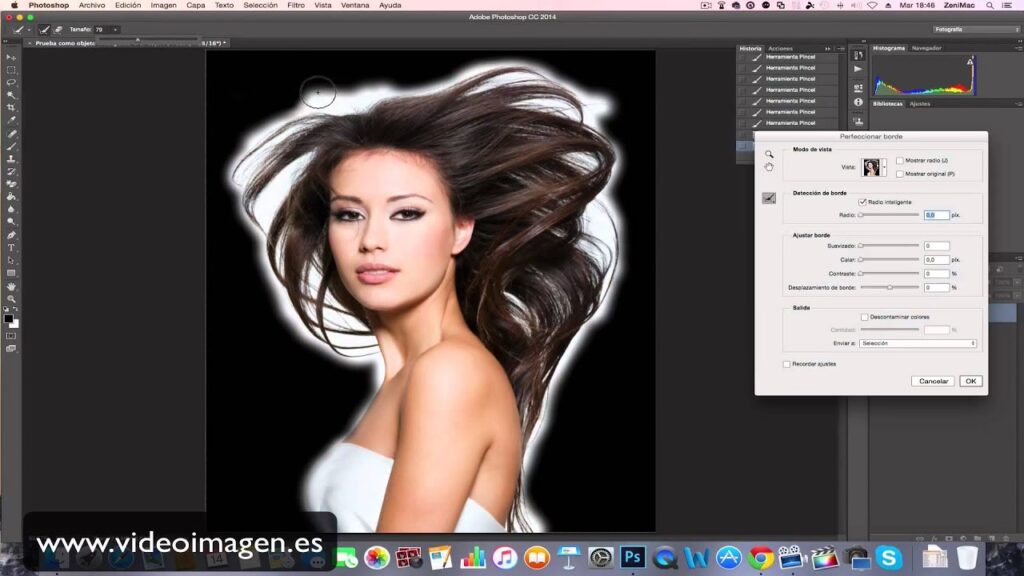Disable the Radio inteligente checkbox
This screenshot has height=576, width=1024.
(862, 202)
